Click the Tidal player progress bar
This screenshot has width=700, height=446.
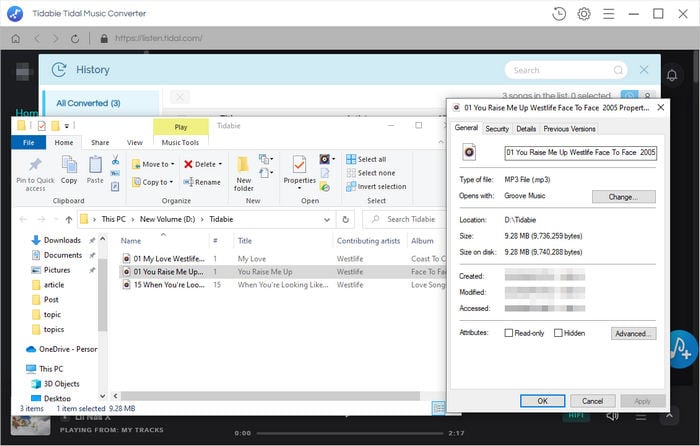(350, 433)
